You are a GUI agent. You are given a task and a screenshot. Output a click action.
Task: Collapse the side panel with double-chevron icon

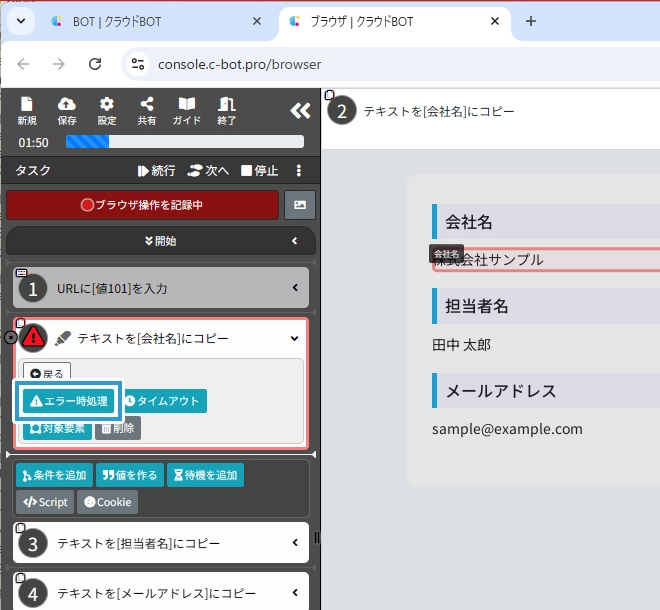point(299,111)
